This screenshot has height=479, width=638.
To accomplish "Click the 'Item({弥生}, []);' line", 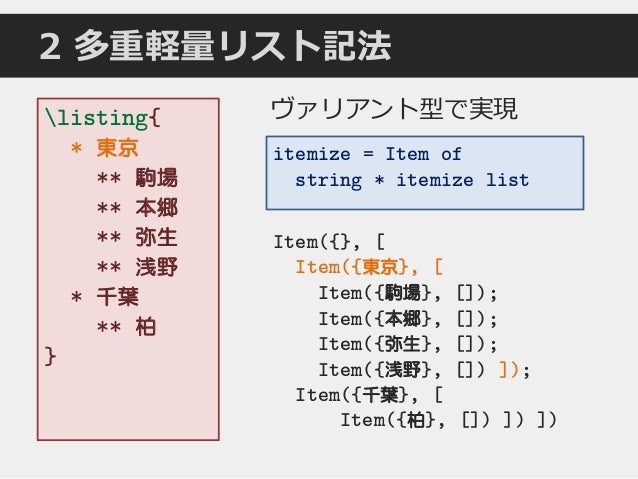I will coord(408,344).
